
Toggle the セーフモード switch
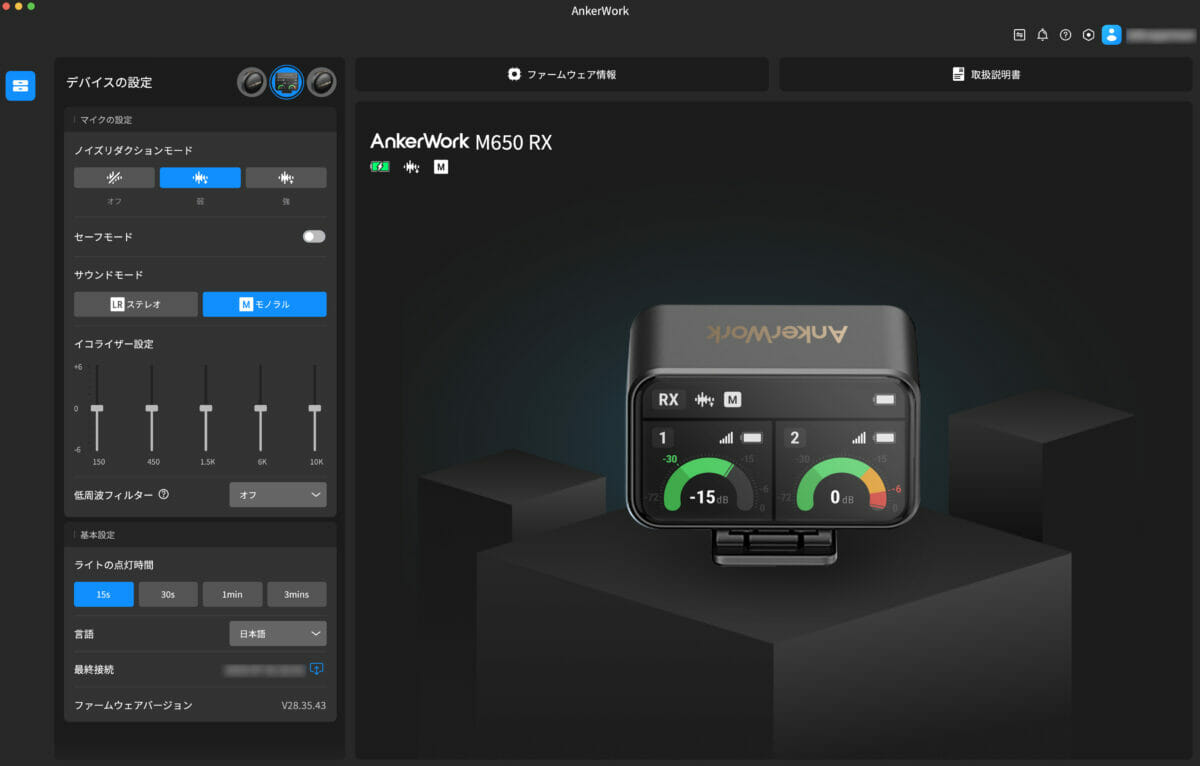(314, 237)
